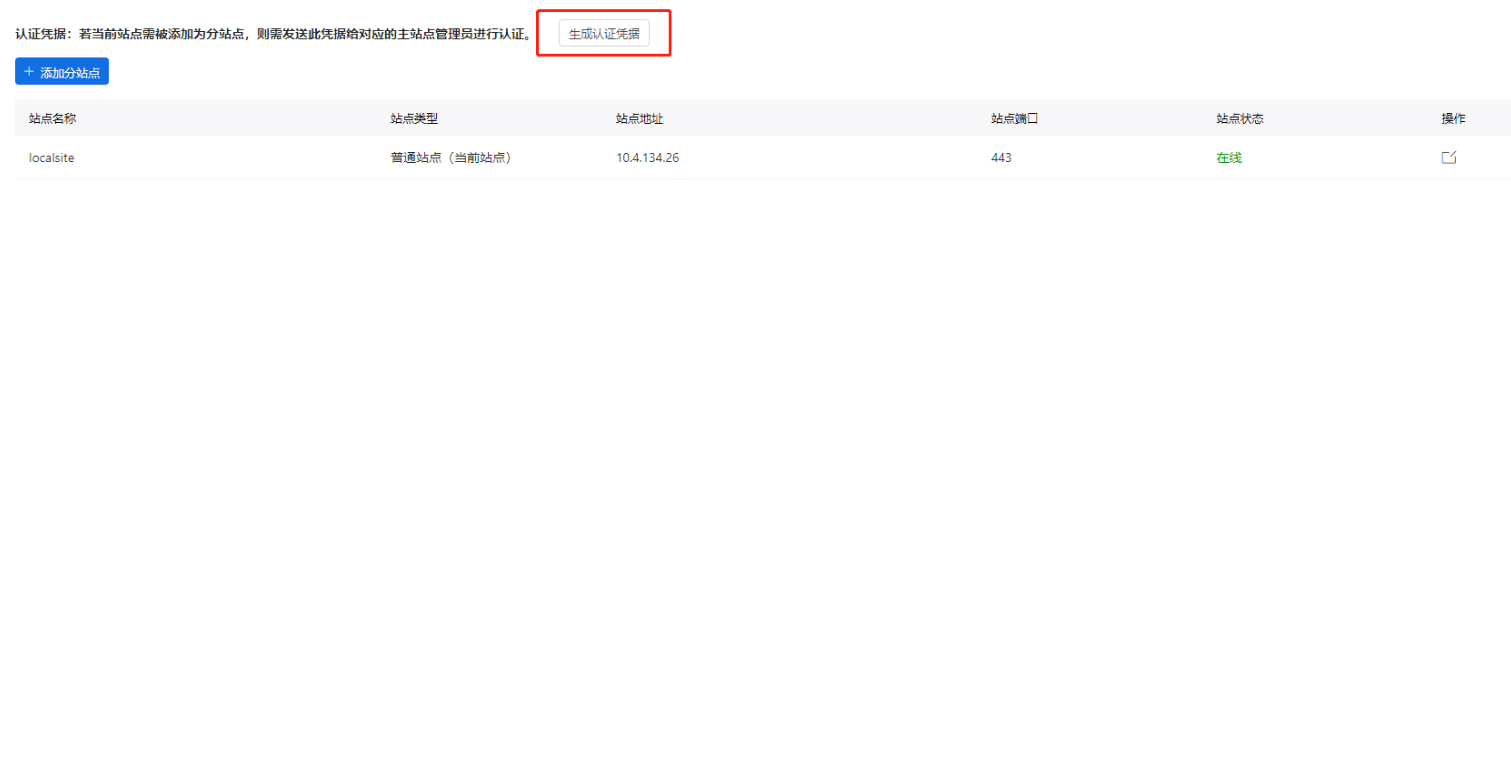This screenshot has height=769, width=1511.
Task: Click the 站点状态 column header
Action: pos(1240,118)
